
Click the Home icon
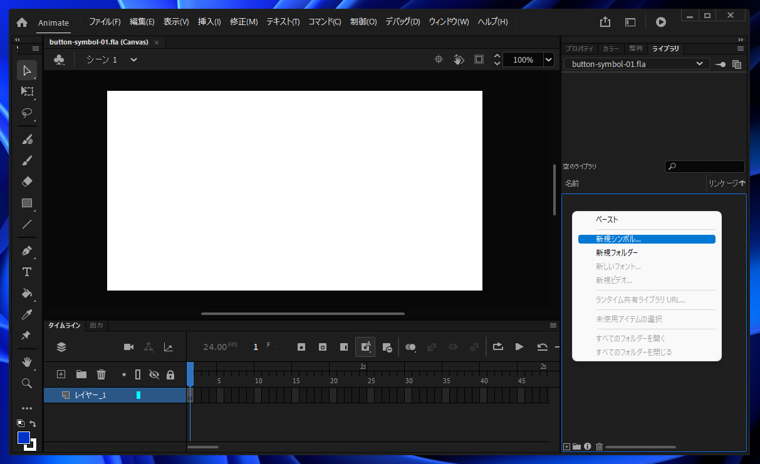(22, 22)
